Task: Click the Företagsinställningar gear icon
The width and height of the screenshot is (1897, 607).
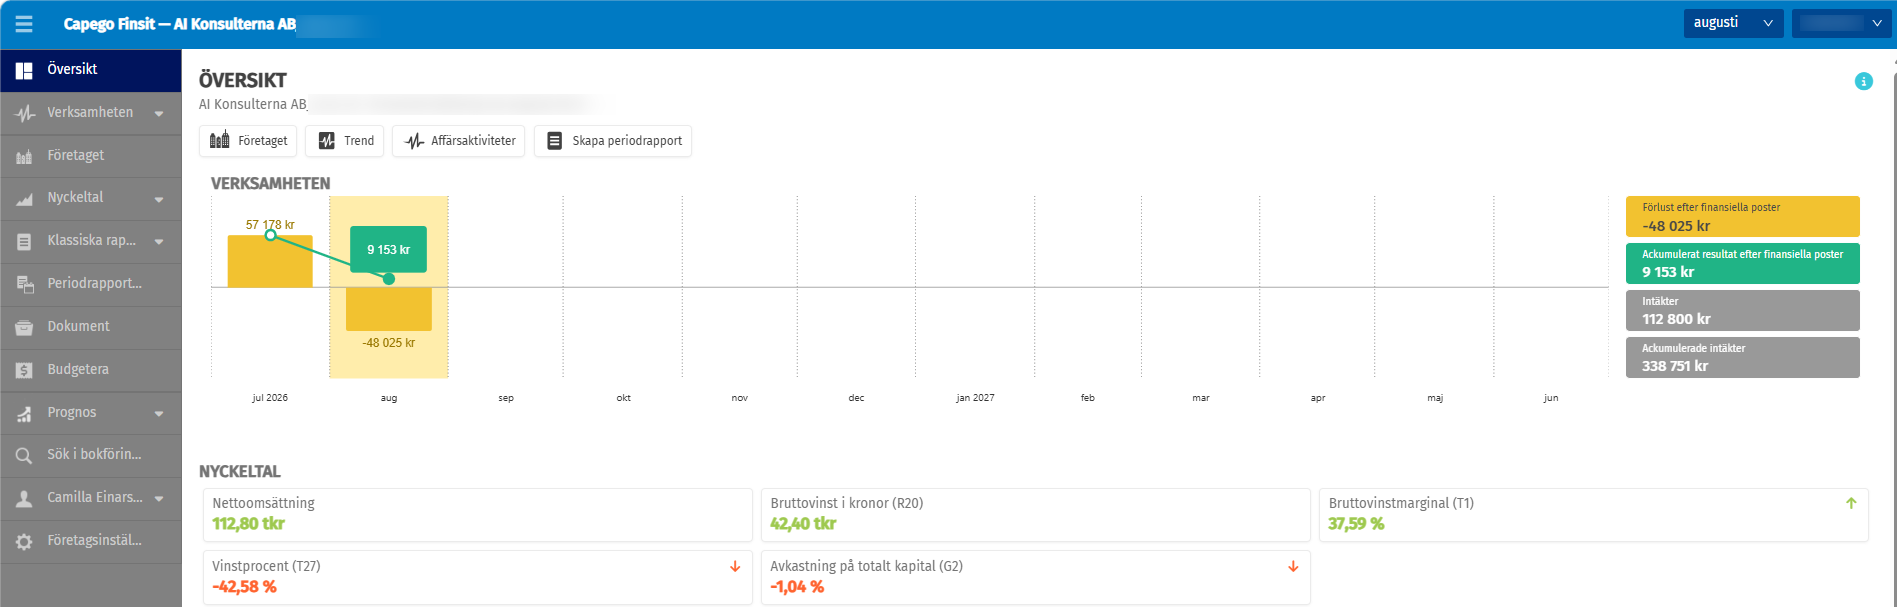Action: tap(24, 541)
